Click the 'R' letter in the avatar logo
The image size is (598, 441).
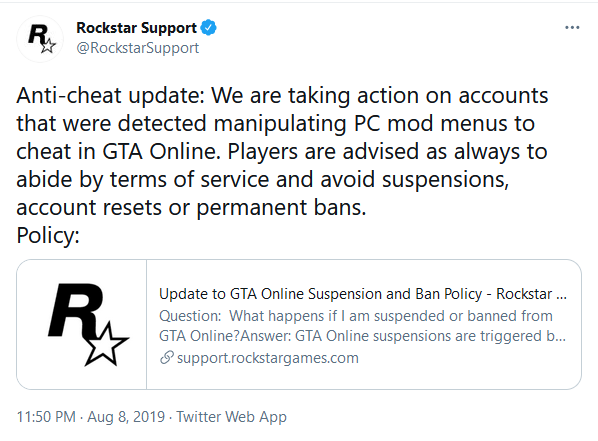[x=38, y=35]
